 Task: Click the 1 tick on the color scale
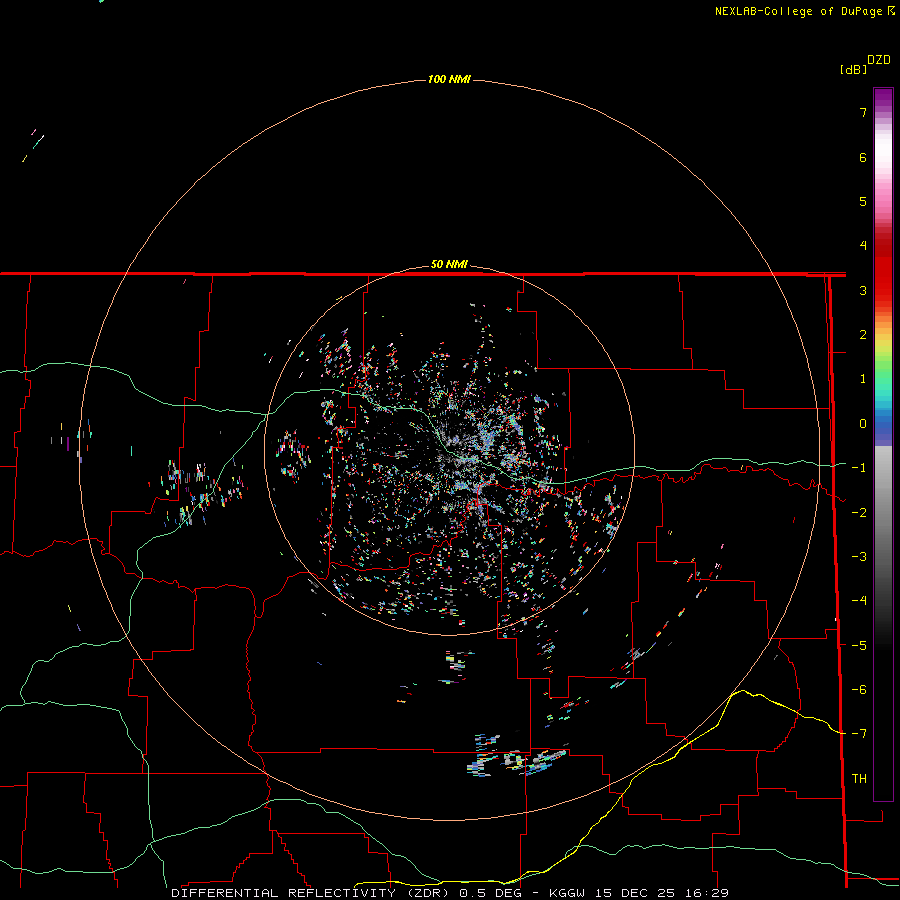(x=863, y=379)
